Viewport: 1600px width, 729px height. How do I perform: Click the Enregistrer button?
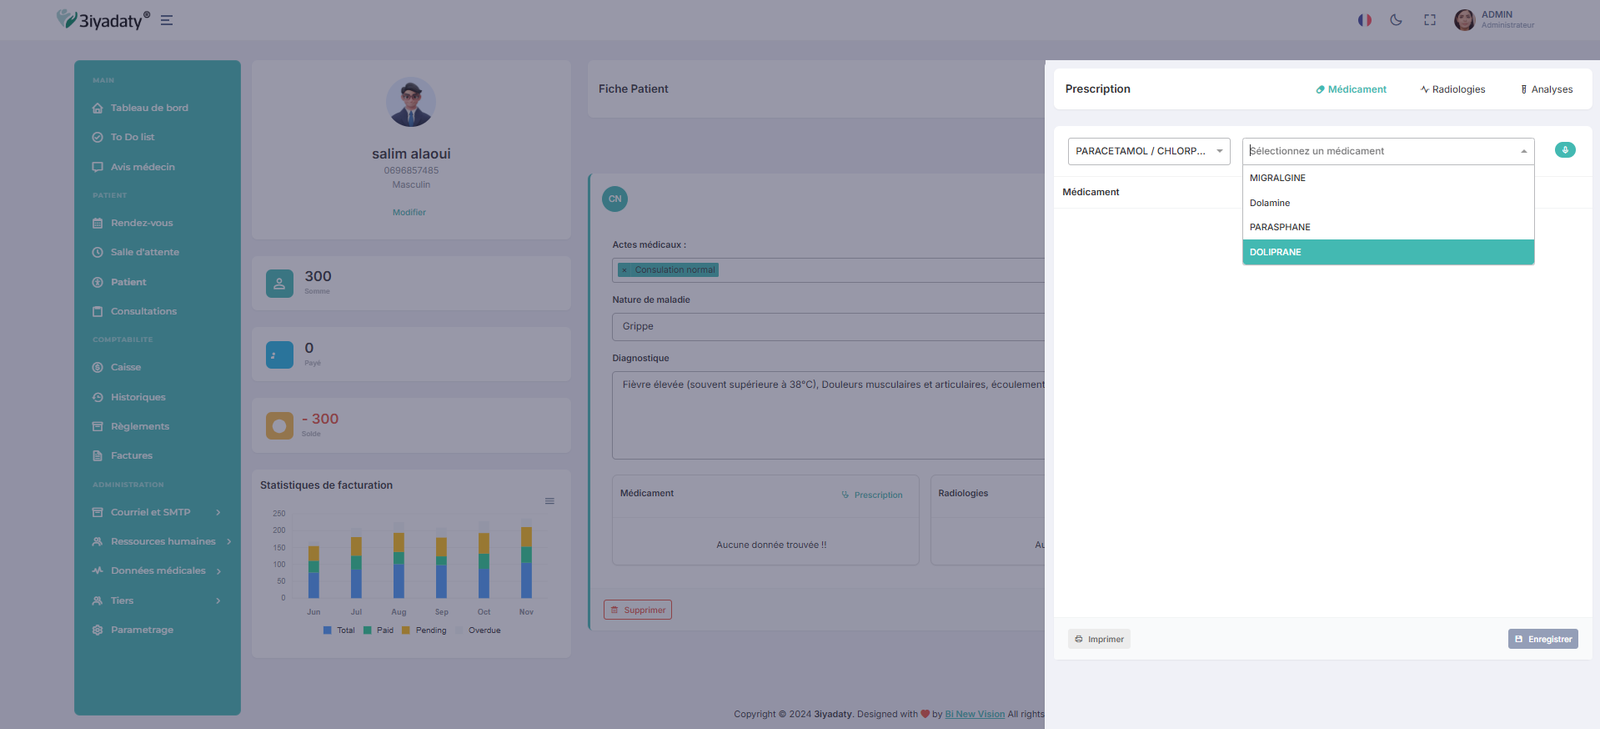[x=1542, y=639]
